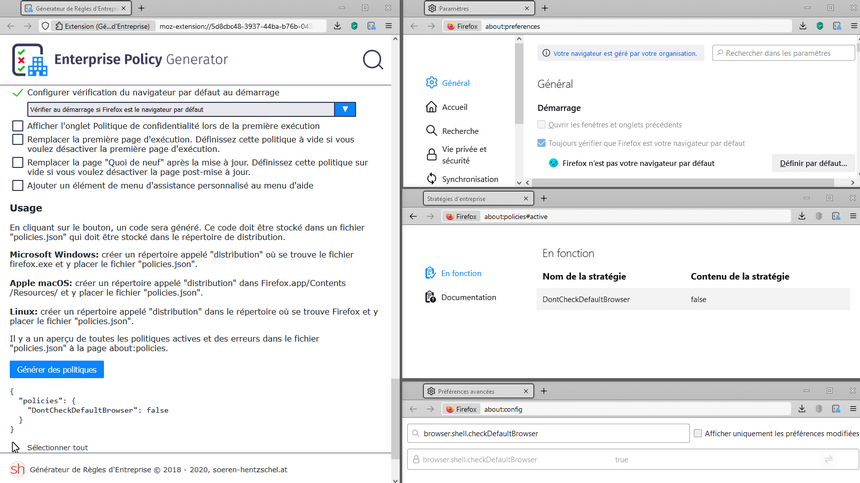Check Afficher uniquement les préférences modifiées
860x483 pixels.
[x=698, y=433]
